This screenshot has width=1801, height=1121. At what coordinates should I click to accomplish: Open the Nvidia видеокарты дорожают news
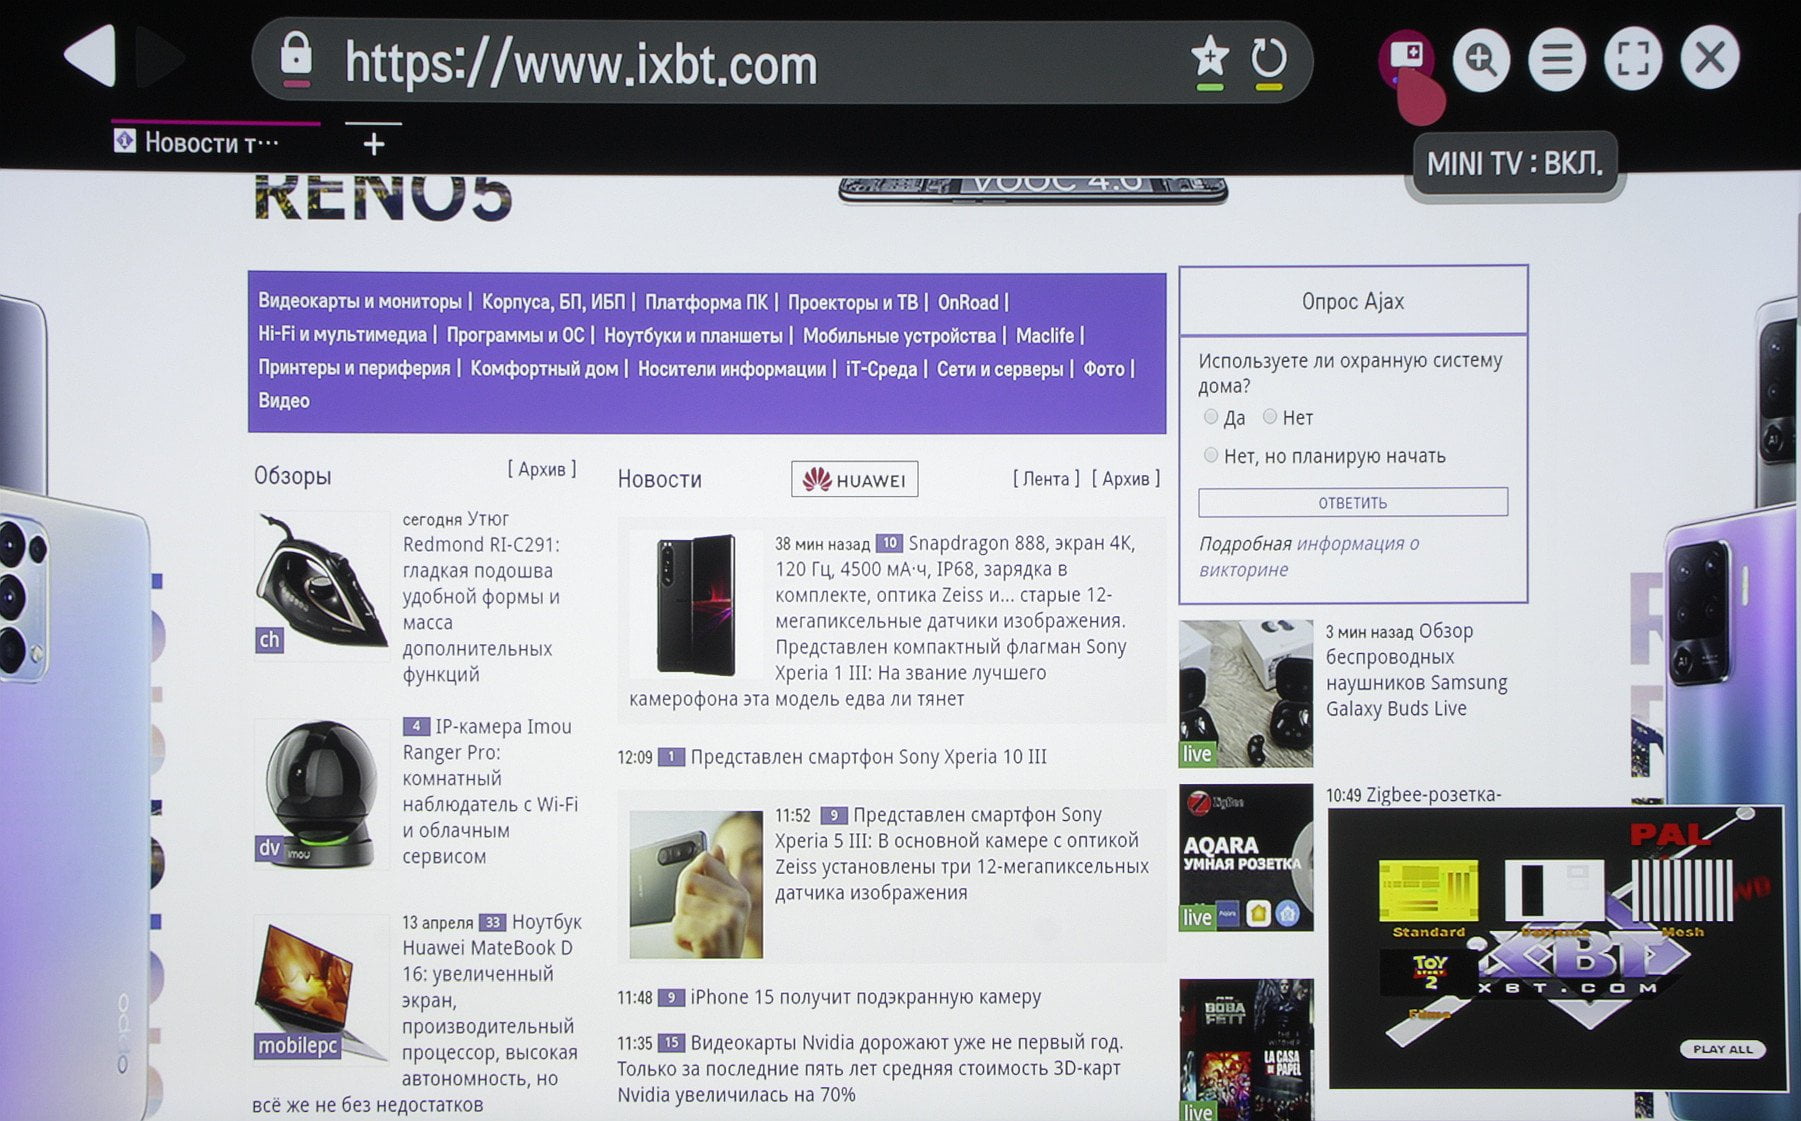pyautogui.click(x=870, y=1068)
